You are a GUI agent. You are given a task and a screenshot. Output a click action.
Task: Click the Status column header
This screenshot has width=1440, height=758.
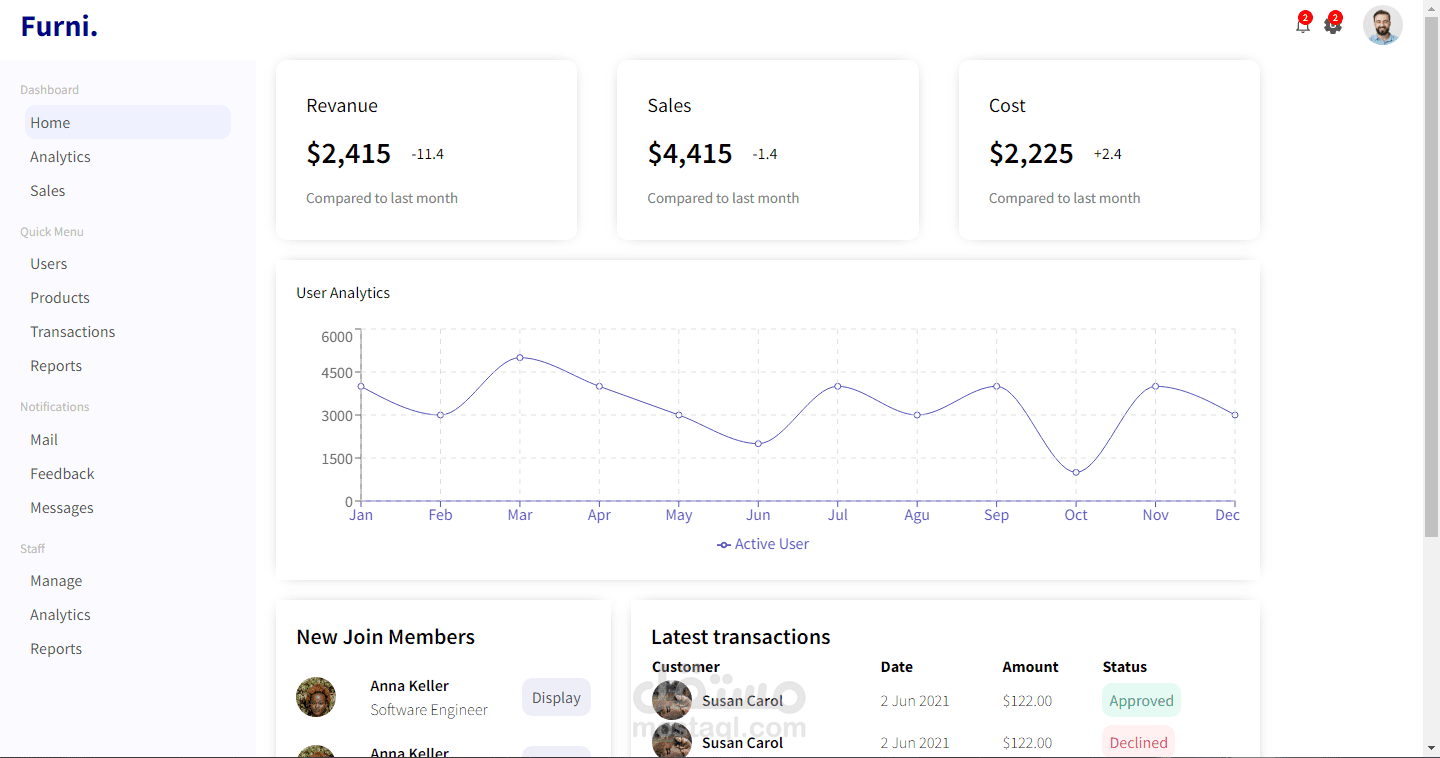pyautogui.click(x=1124, y=667)
